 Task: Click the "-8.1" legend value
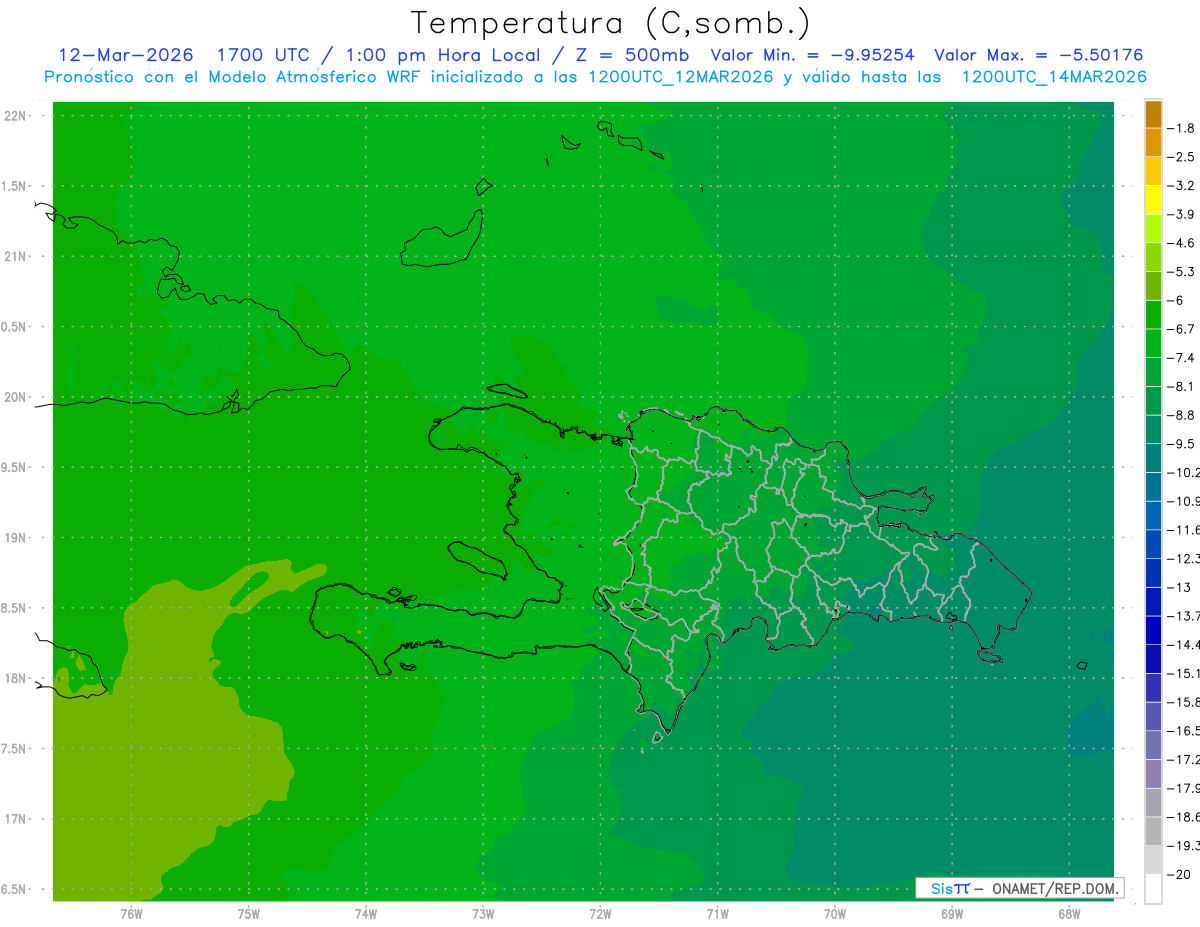(1181, 386)
